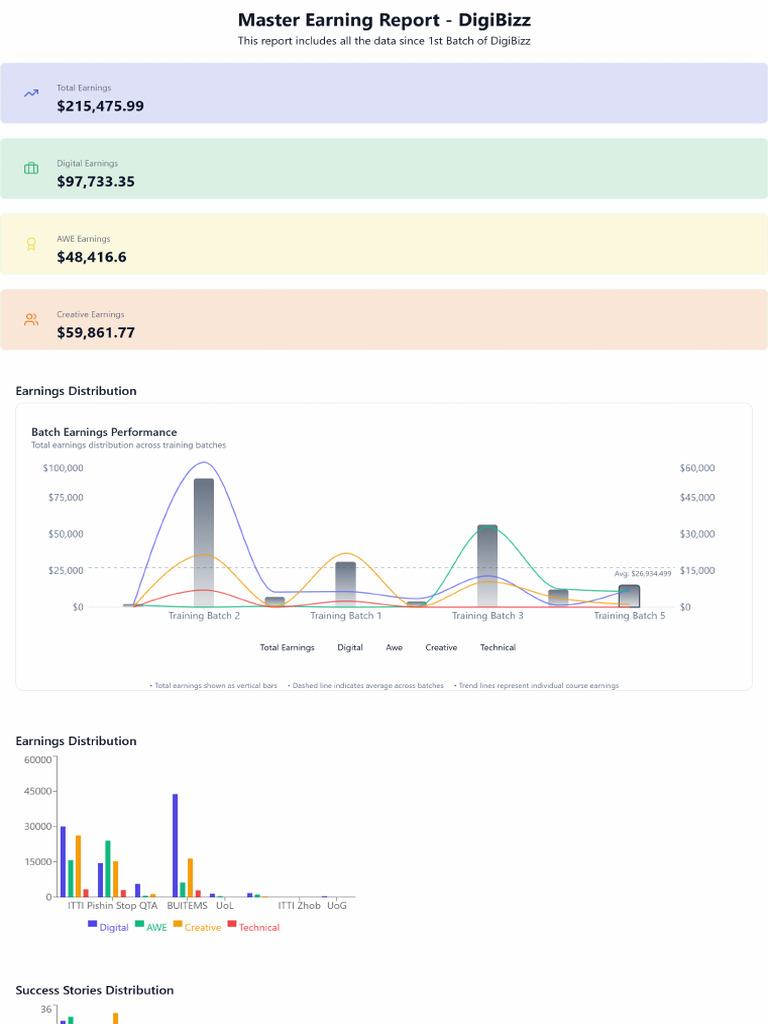This screenshot has width=768, height=1024.
Task: Select the $215,475.99 total earnings value
Action: click(x=100, y=106)
